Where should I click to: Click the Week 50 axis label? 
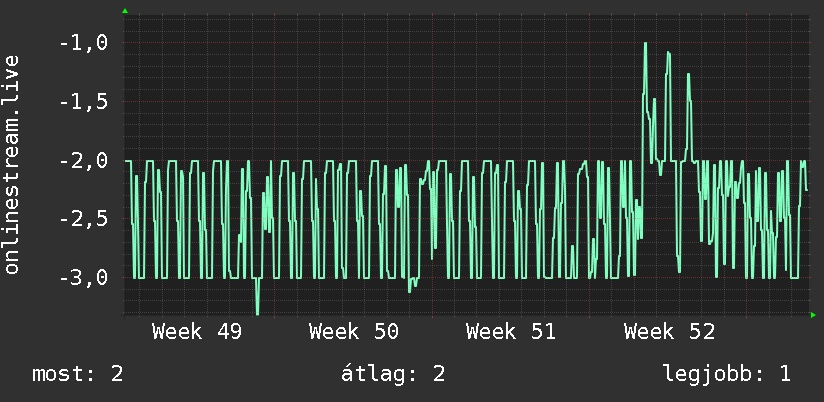(354, 332)
